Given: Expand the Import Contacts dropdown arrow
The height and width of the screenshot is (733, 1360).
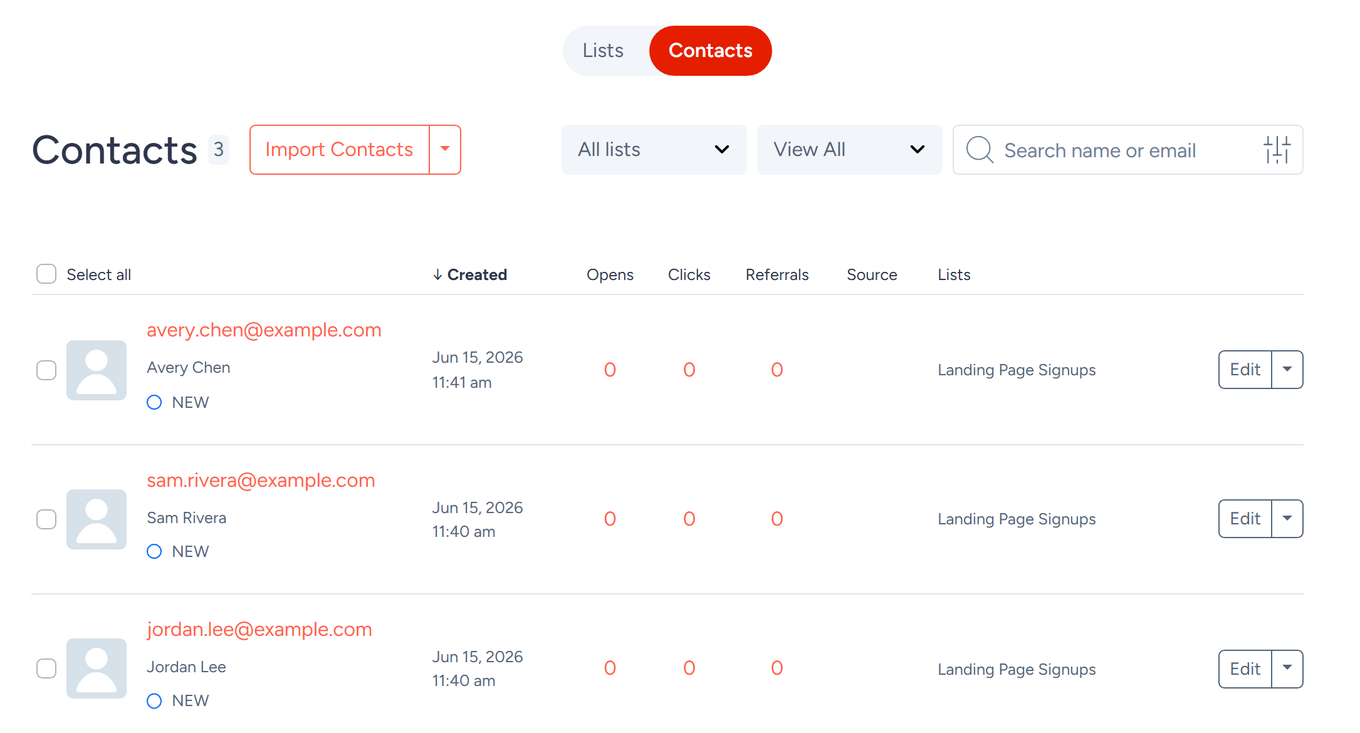Looking at the screenshot, I should coord(445,150).
